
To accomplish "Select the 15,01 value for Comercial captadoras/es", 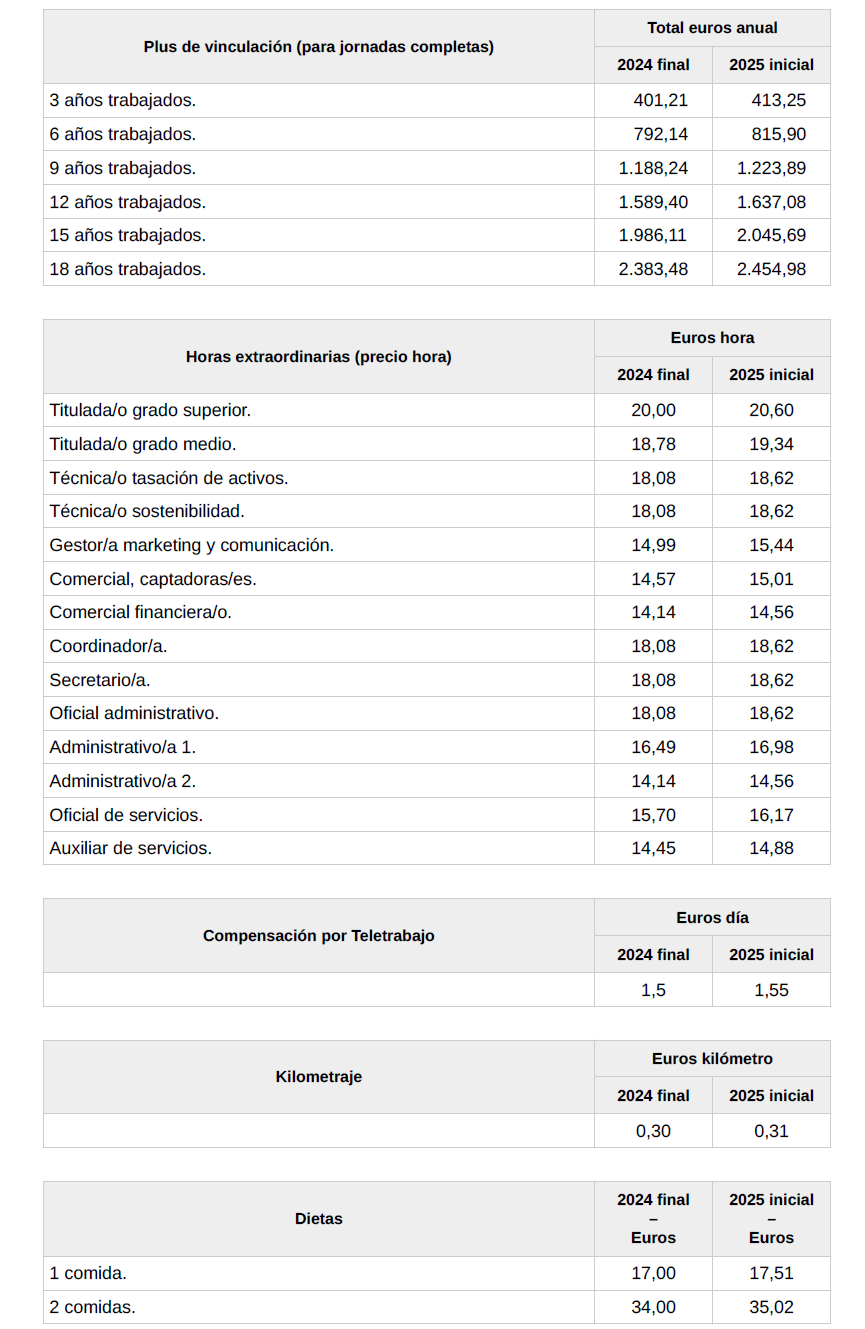I will [771, 579].
